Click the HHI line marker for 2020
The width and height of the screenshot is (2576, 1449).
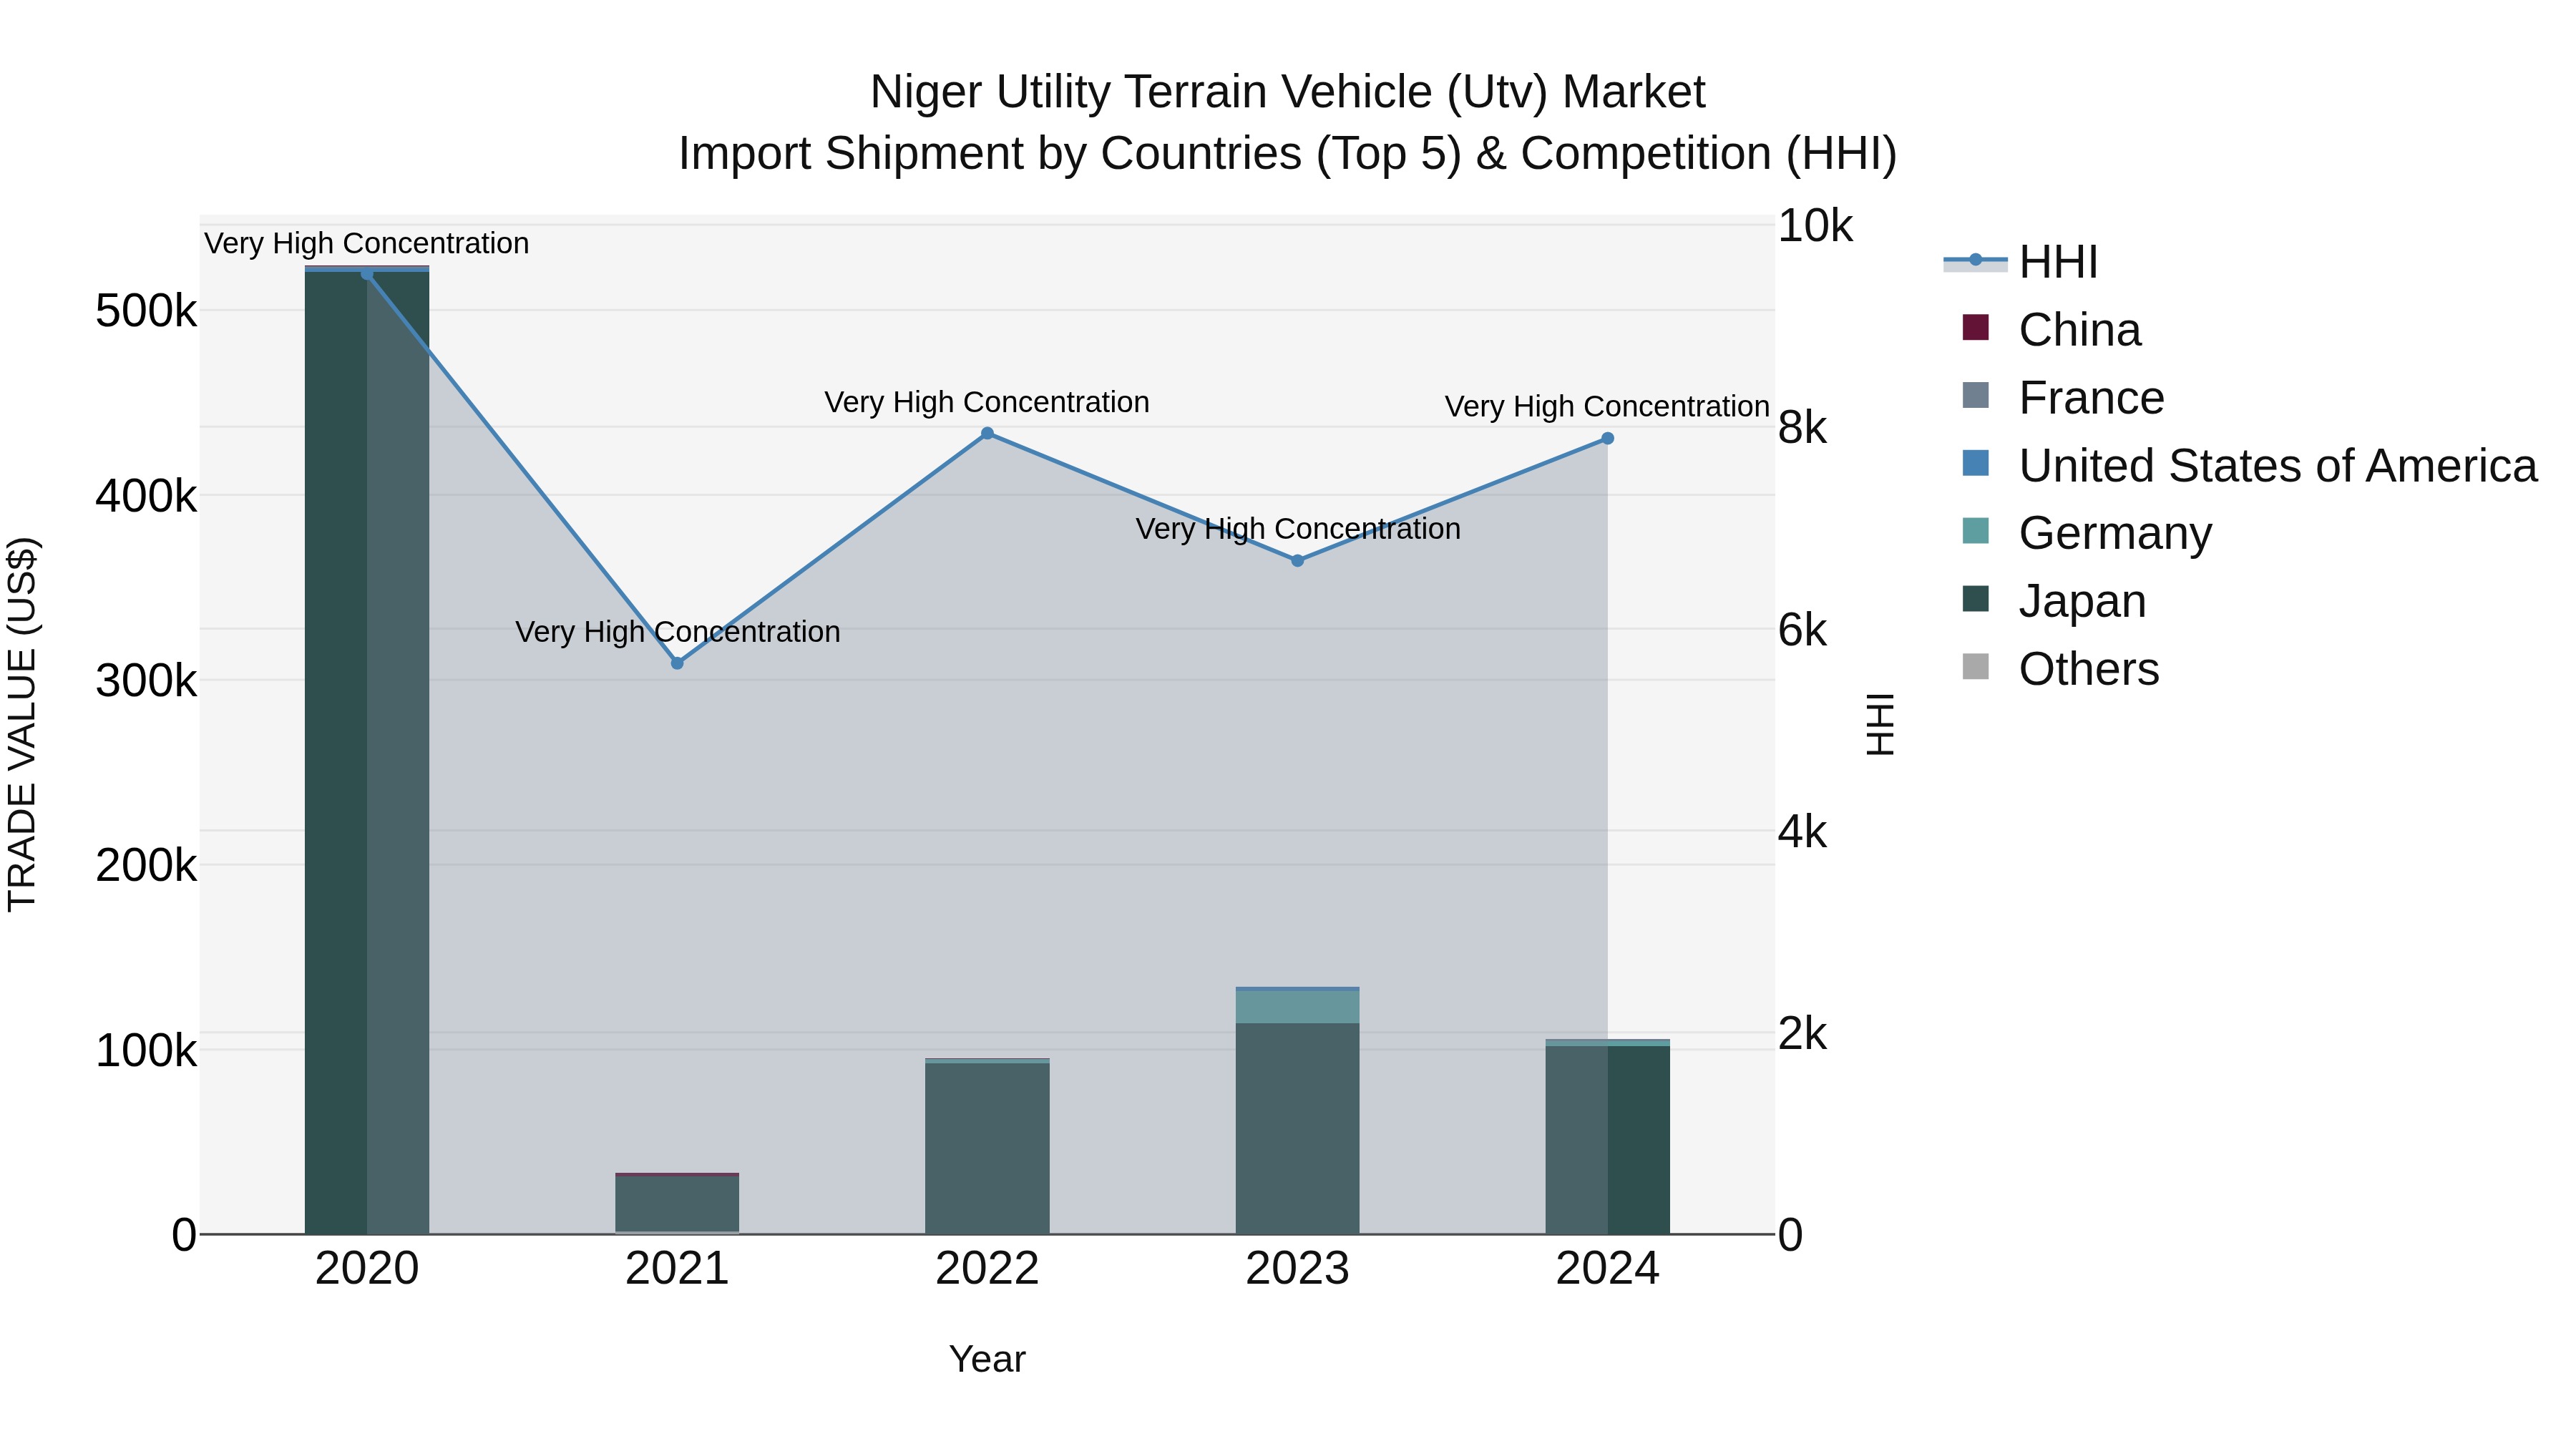tap(367, 275)
